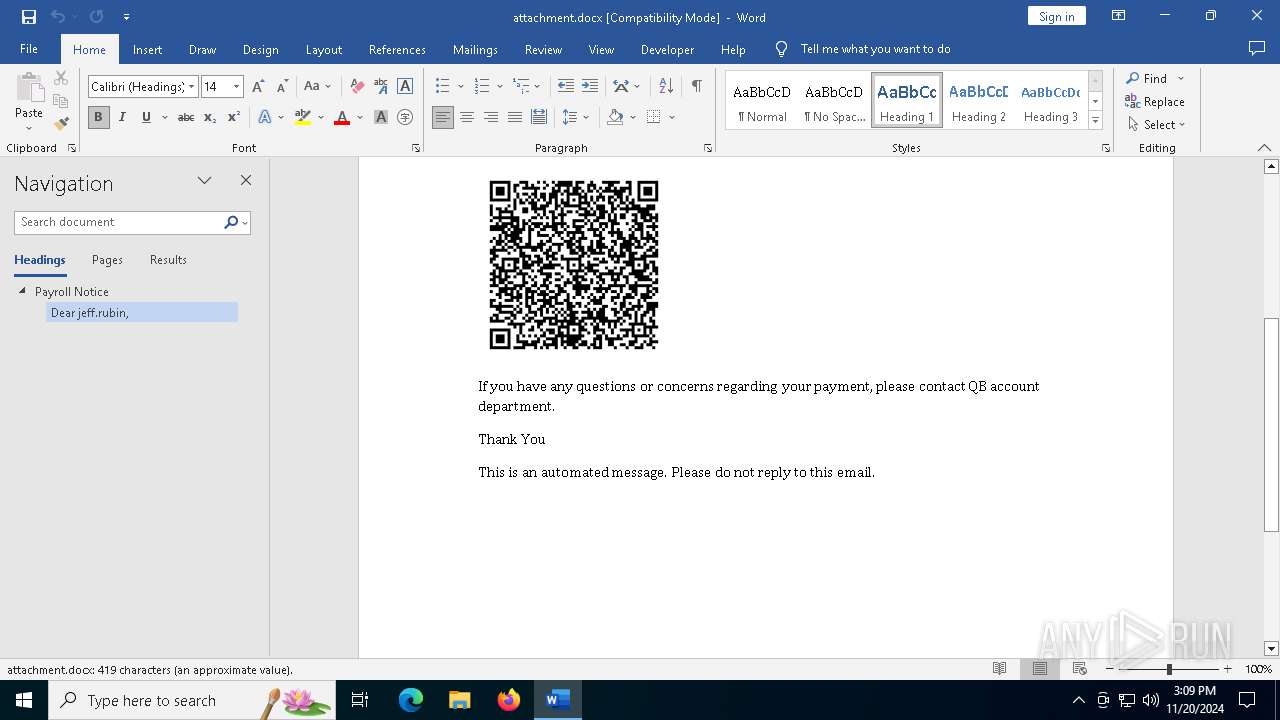The width and height of the screenshot is (1280, 720).
Task: Increase font size with the grow font icon
Action: [x=258, y=87]
